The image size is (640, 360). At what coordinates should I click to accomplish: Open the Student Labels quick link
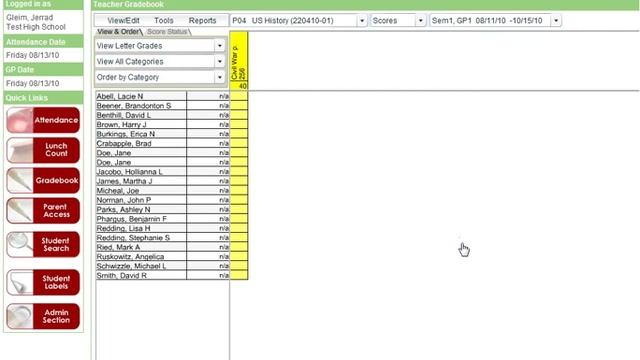[43, 282]
